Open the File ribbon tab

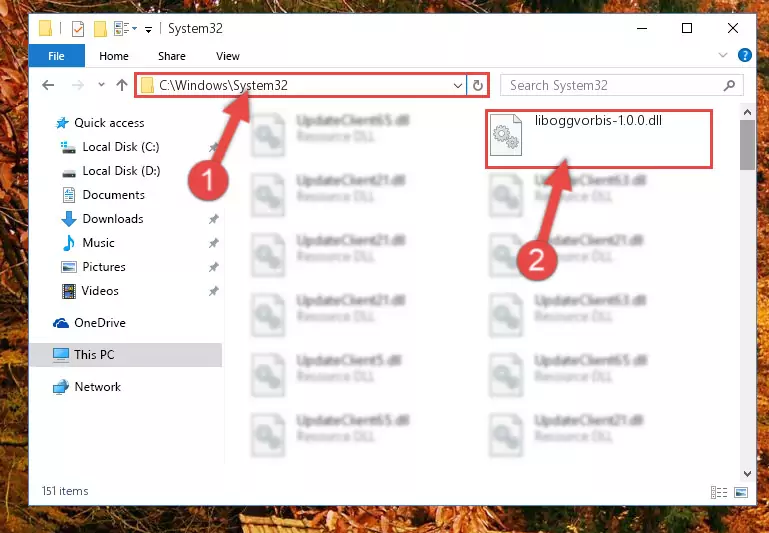point(56,56)
